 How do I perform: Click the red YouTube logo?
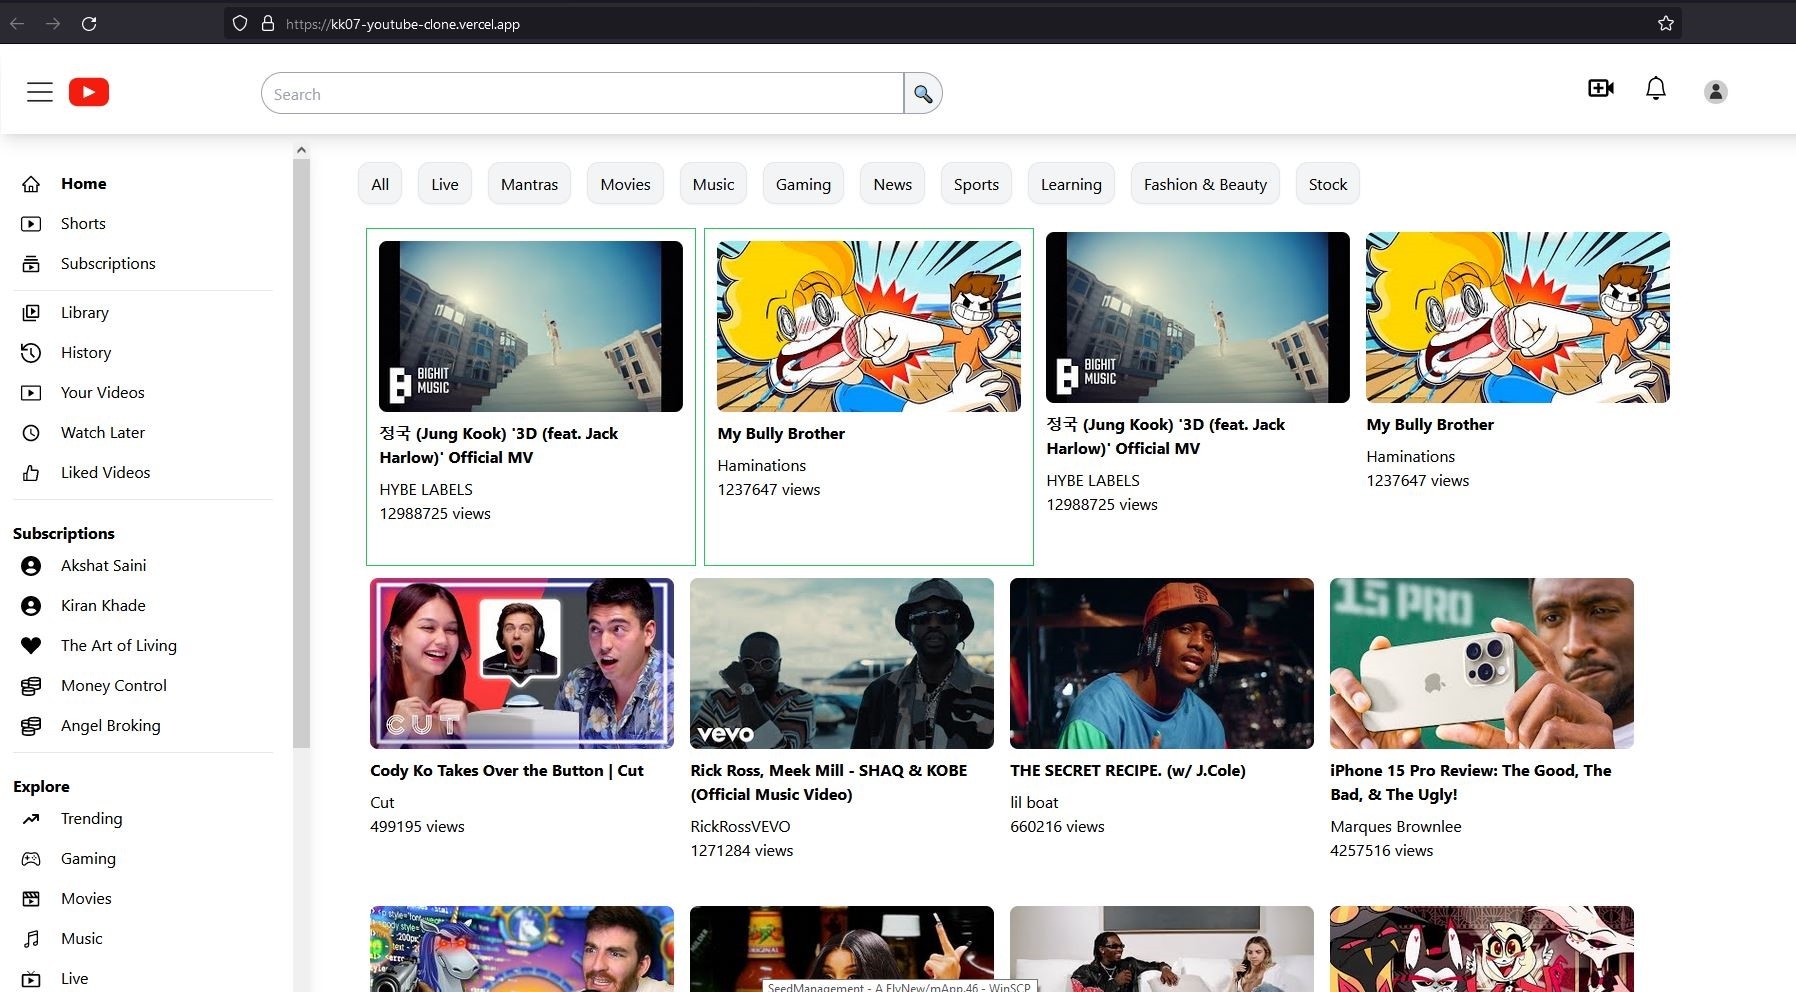pyautogui.click(x=89, y=92)
